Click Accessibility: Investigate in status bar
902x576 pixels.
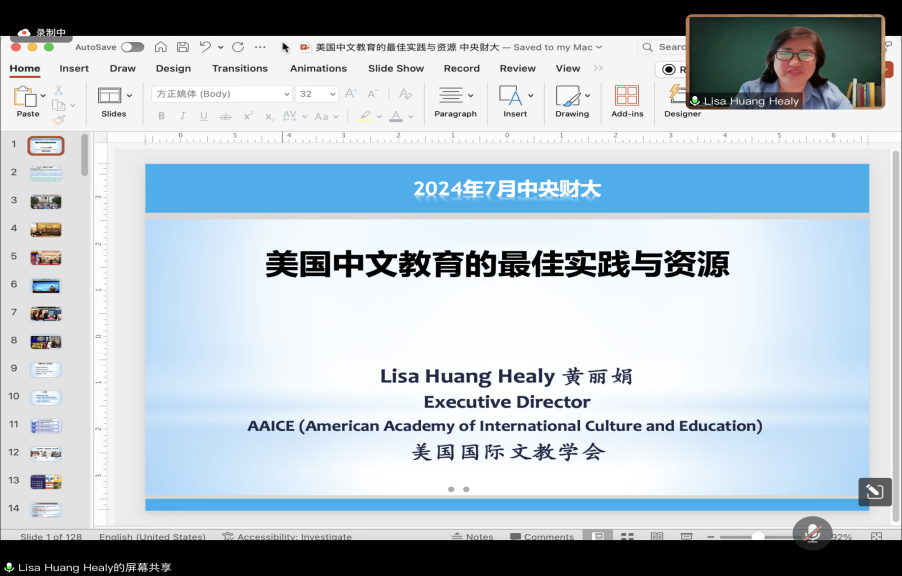[287, 537]
